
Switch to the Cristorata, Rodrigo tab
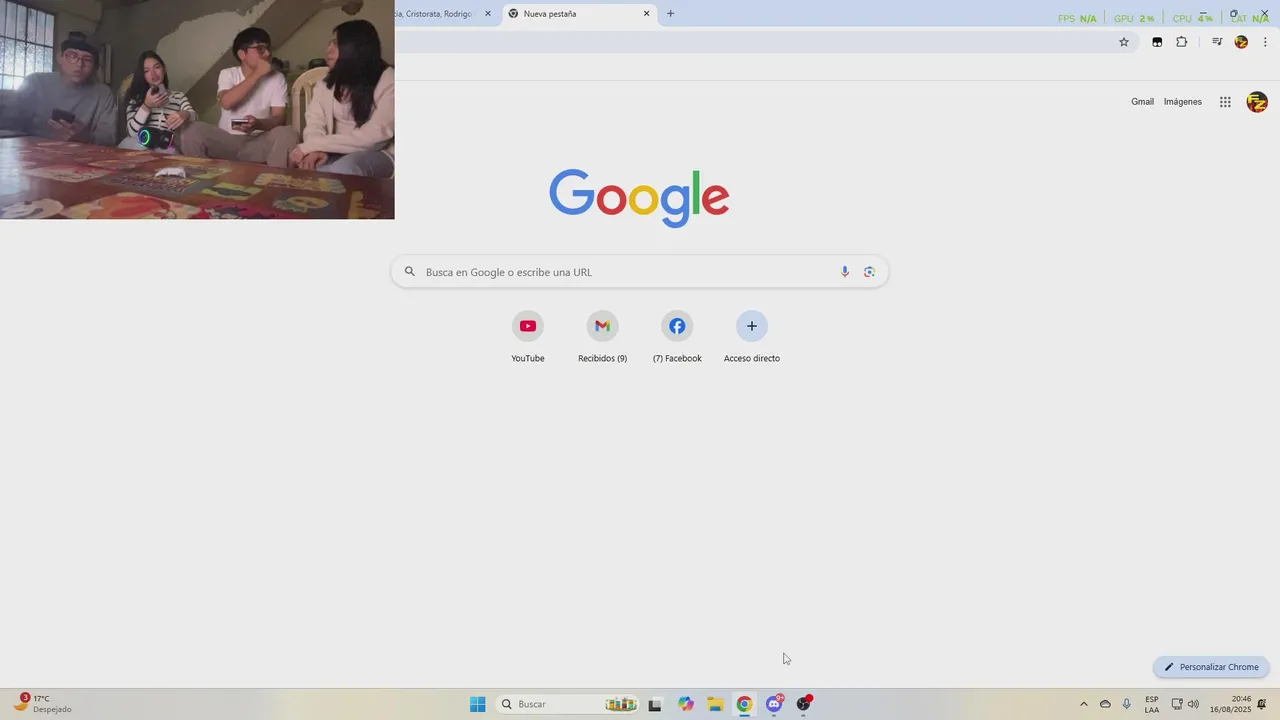tap(446, 14)
